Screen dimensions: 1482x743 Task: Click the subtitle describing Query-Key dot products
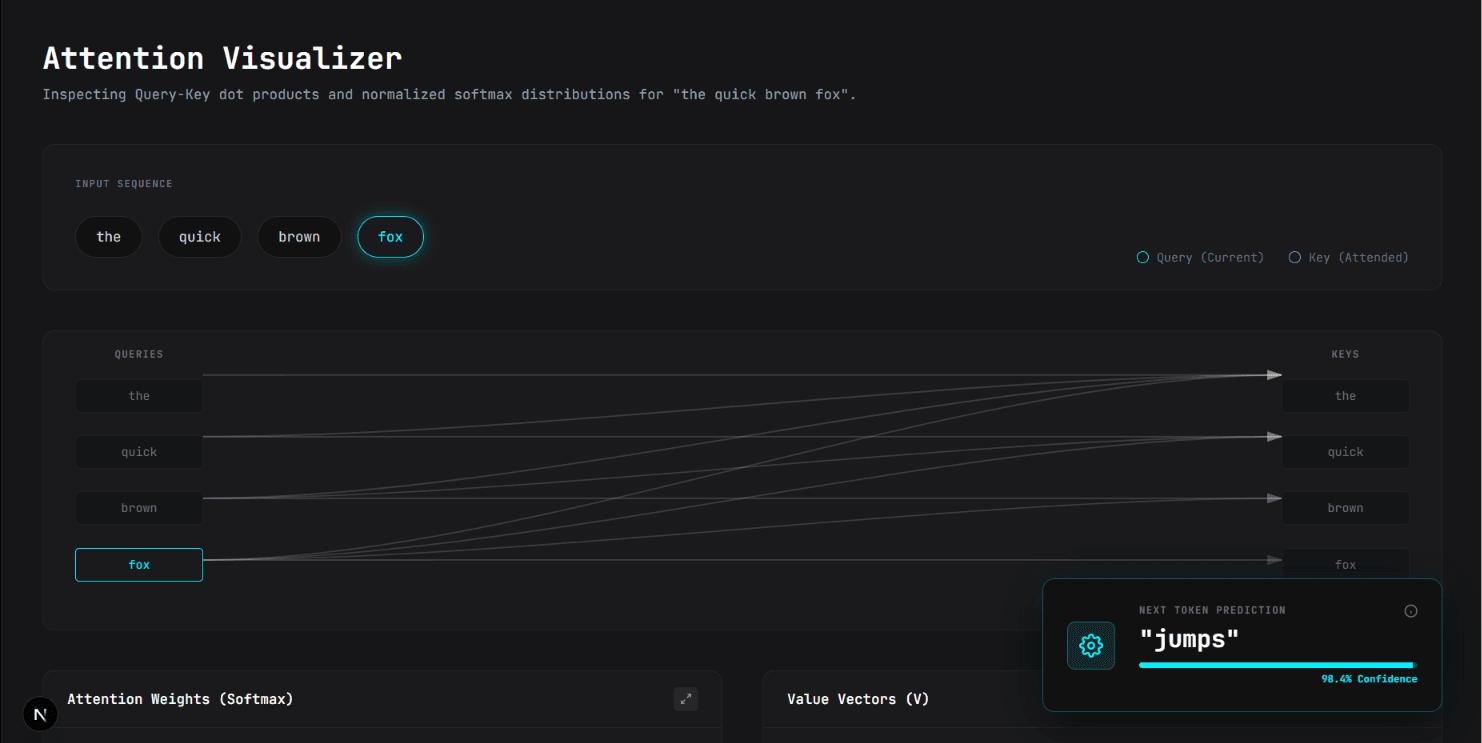[x=450, y=95]
